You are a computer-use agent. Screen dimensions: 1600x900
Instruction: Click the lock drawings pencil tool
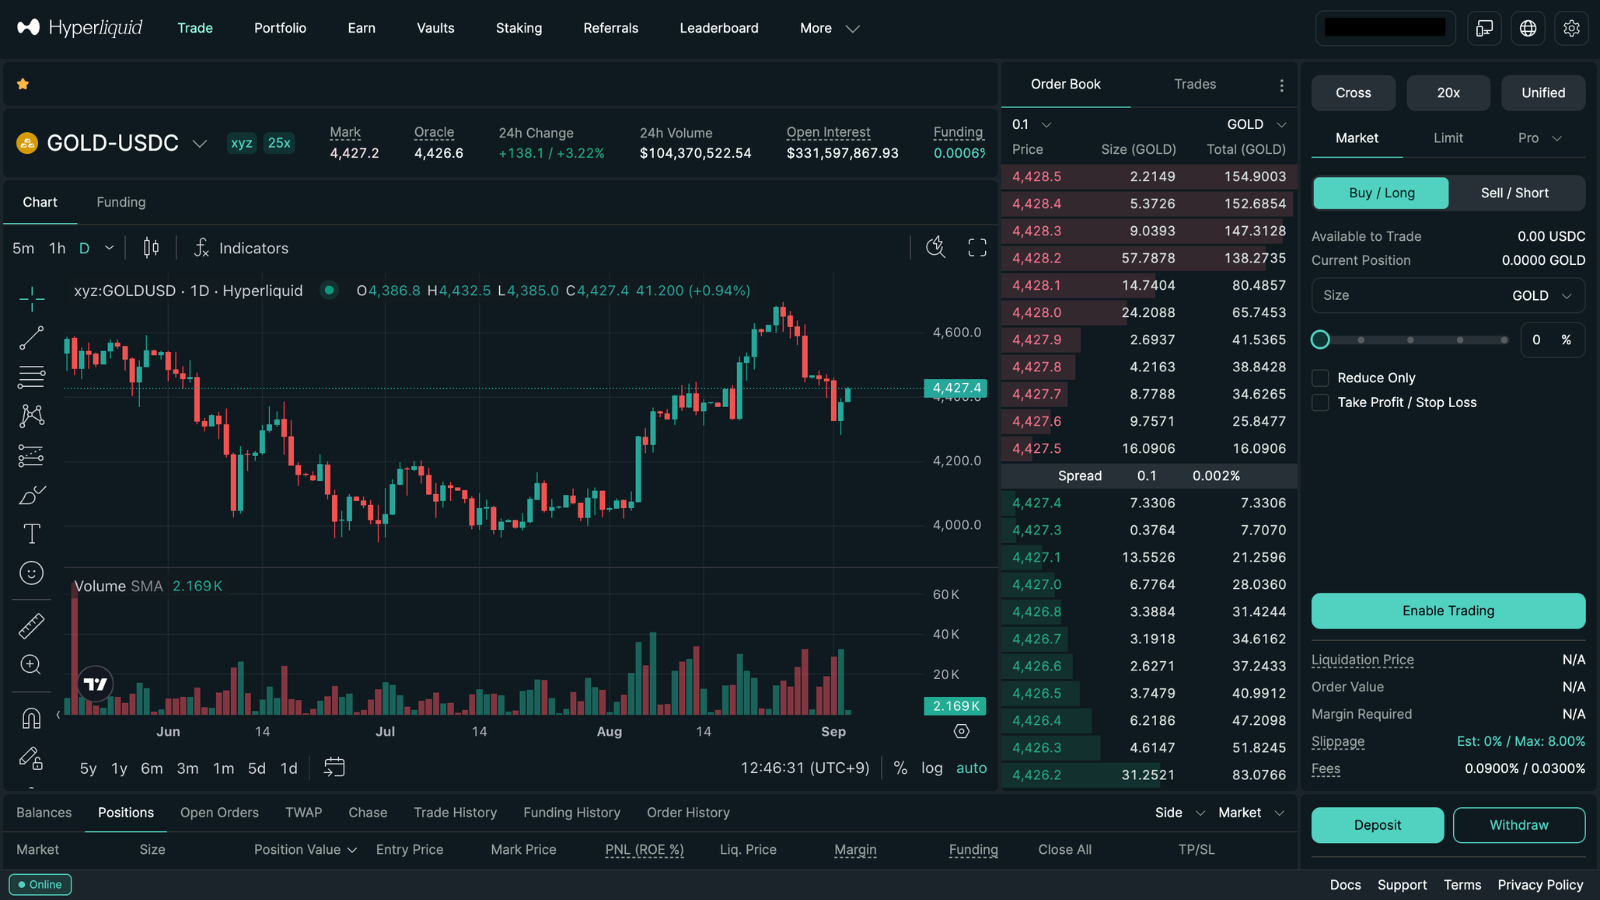coord(32,758)
